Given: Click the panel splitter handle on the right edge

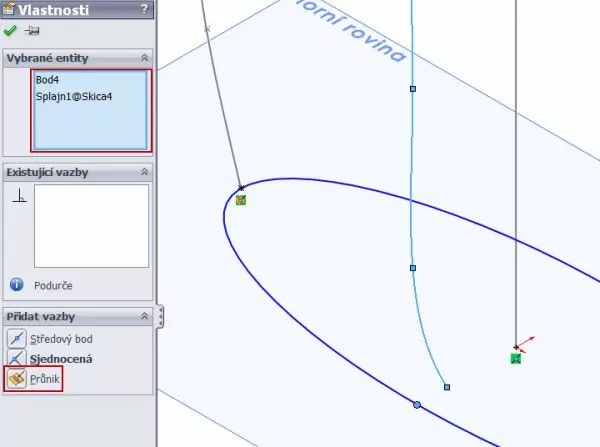Looking at the screenshot, I should point(160,317).
